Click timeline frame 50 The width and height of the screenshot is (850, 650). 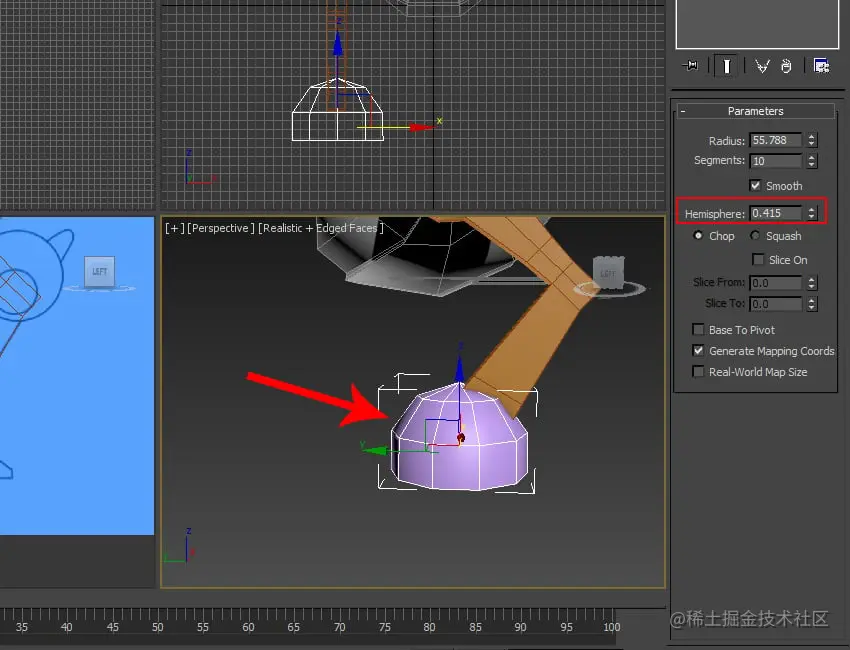pos(158,627)
